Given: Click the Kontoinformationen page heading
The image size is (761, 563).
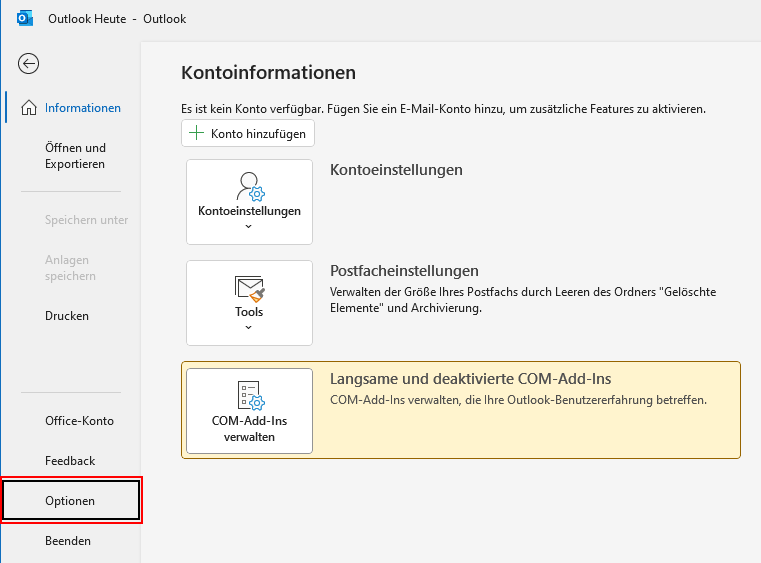Looking at the screenshot, I should pos(268,72).
